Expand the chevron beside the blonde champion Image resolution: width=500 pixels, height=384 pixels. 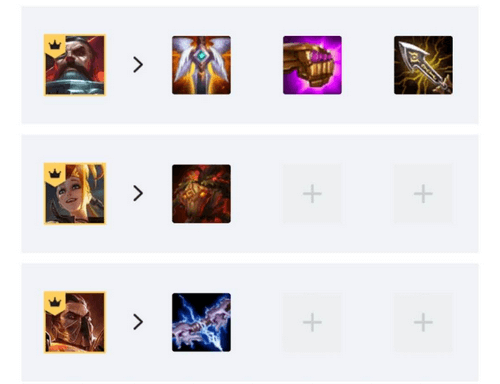tap(138, 193)
